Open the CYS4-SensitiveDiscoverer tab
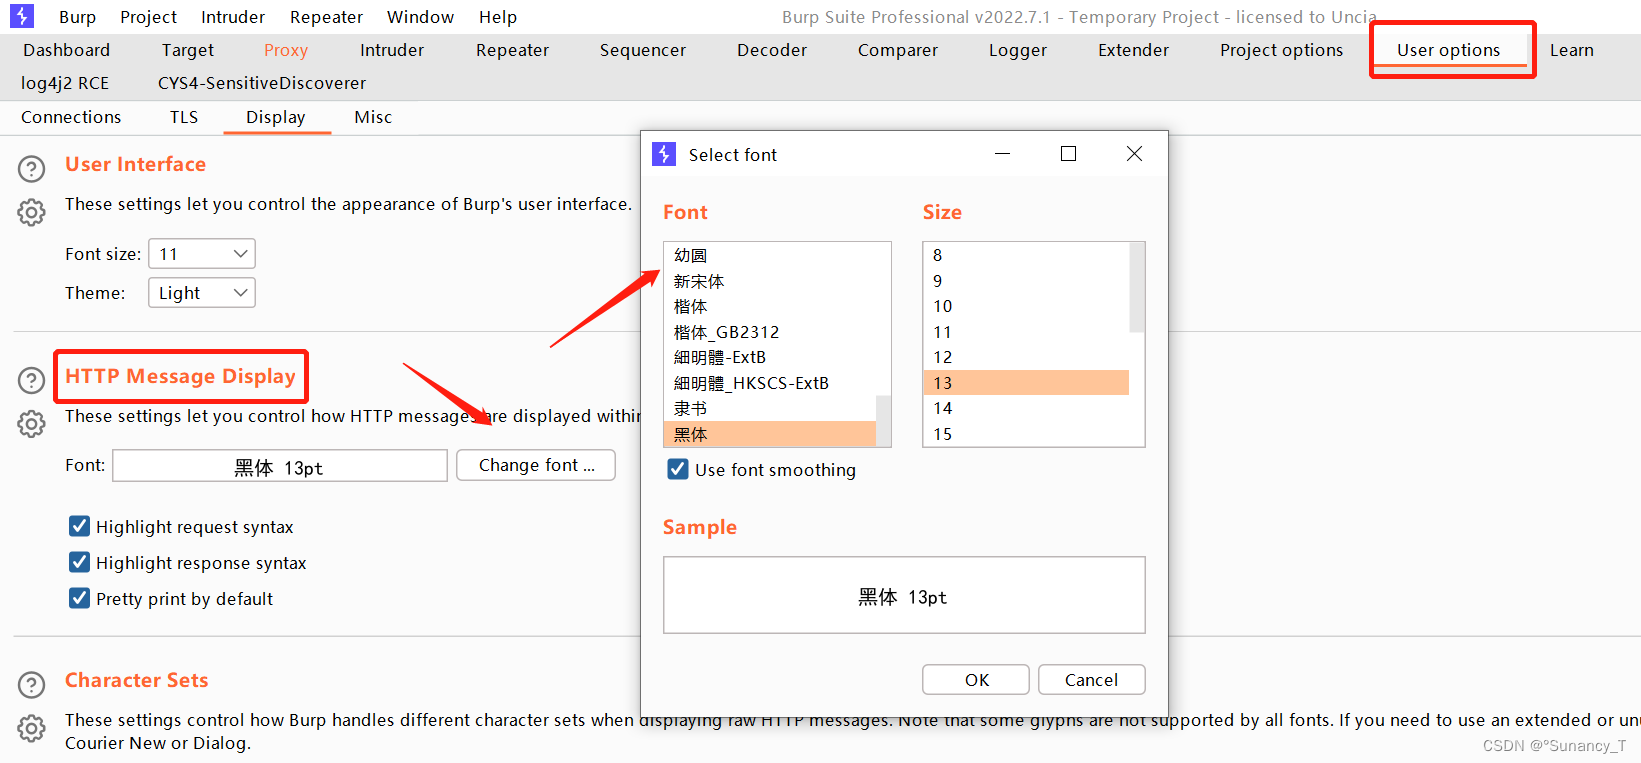The width and height of the screenshot is (1641, 763). [x=262, y=83]
